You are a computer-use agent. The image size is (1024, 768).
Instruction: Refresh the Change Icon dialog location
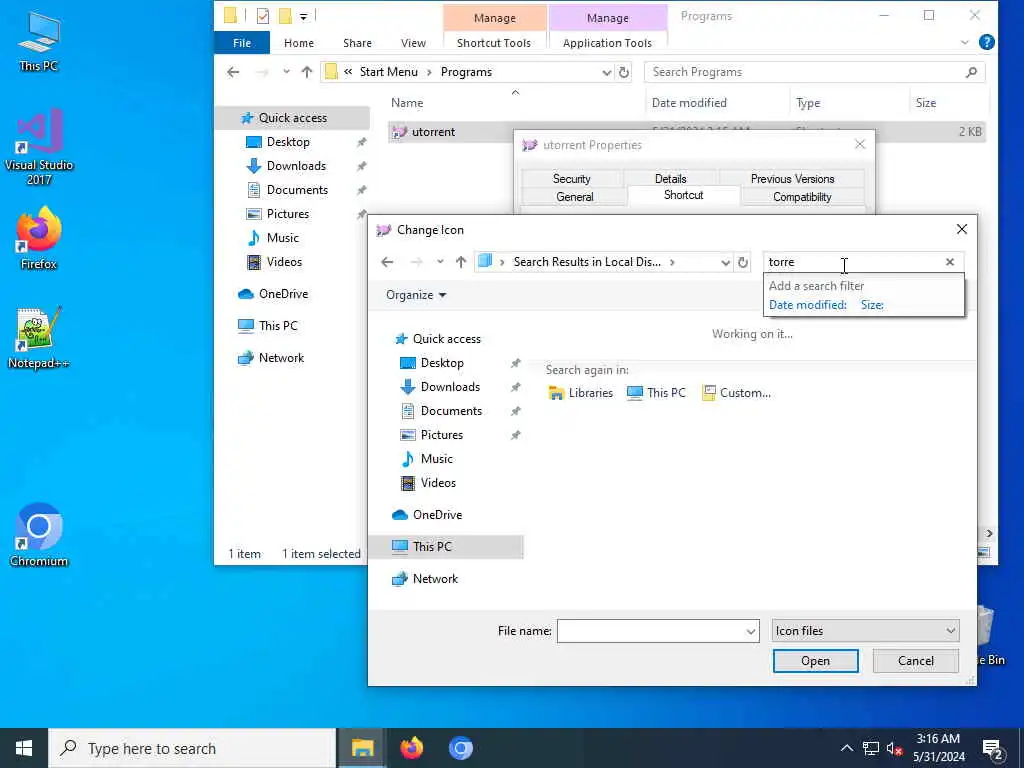click(743, 262)
